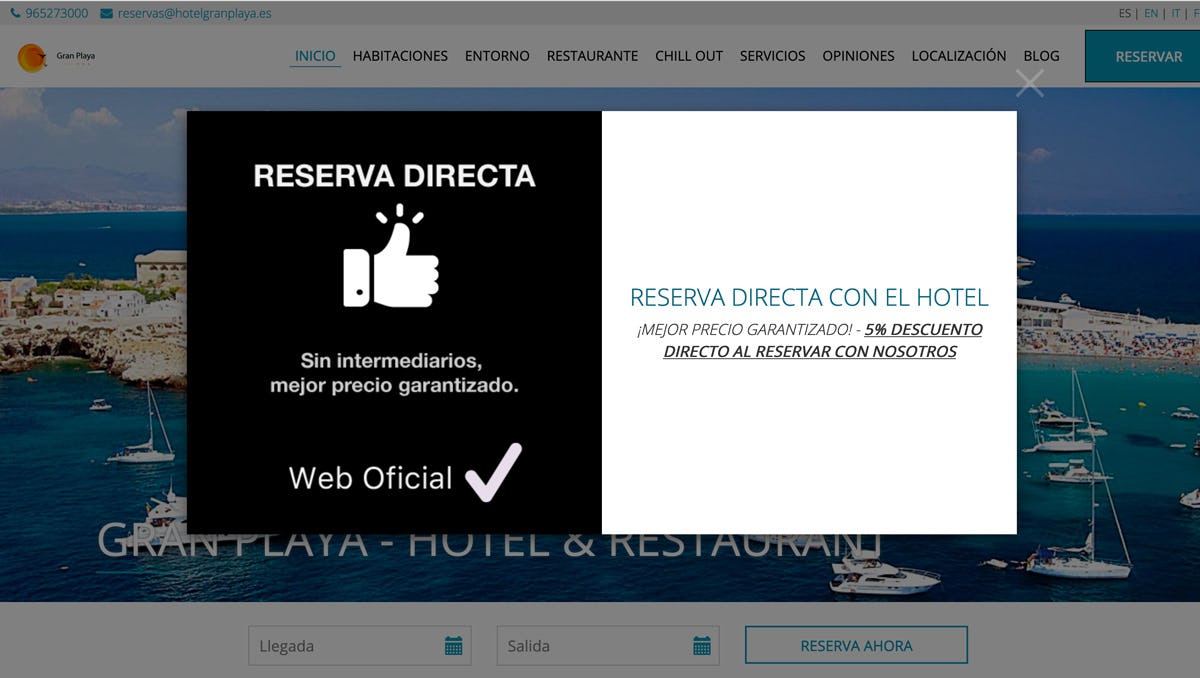This screenshot has width=1200, height=678.
Task: Go to the RESTAURANTE page
Action: [592, 56]
